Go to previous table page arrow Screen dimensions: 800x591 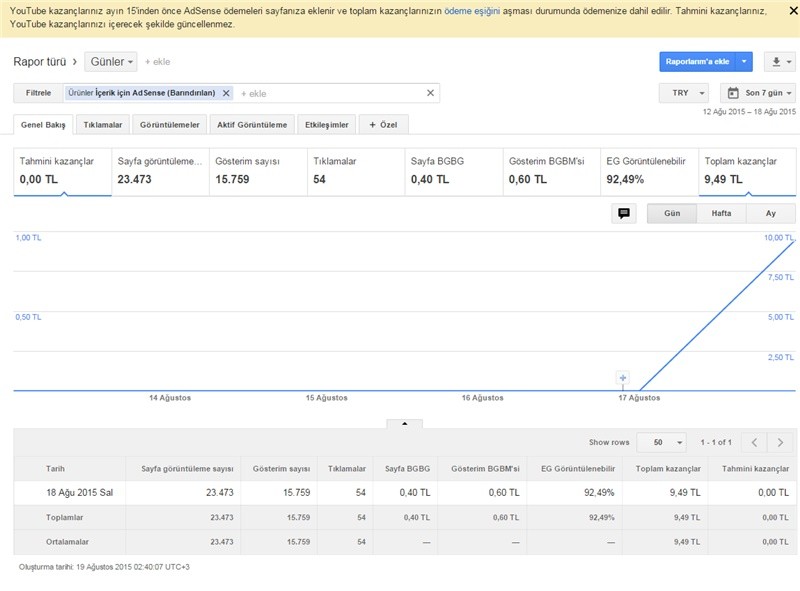tap(755, 442)
